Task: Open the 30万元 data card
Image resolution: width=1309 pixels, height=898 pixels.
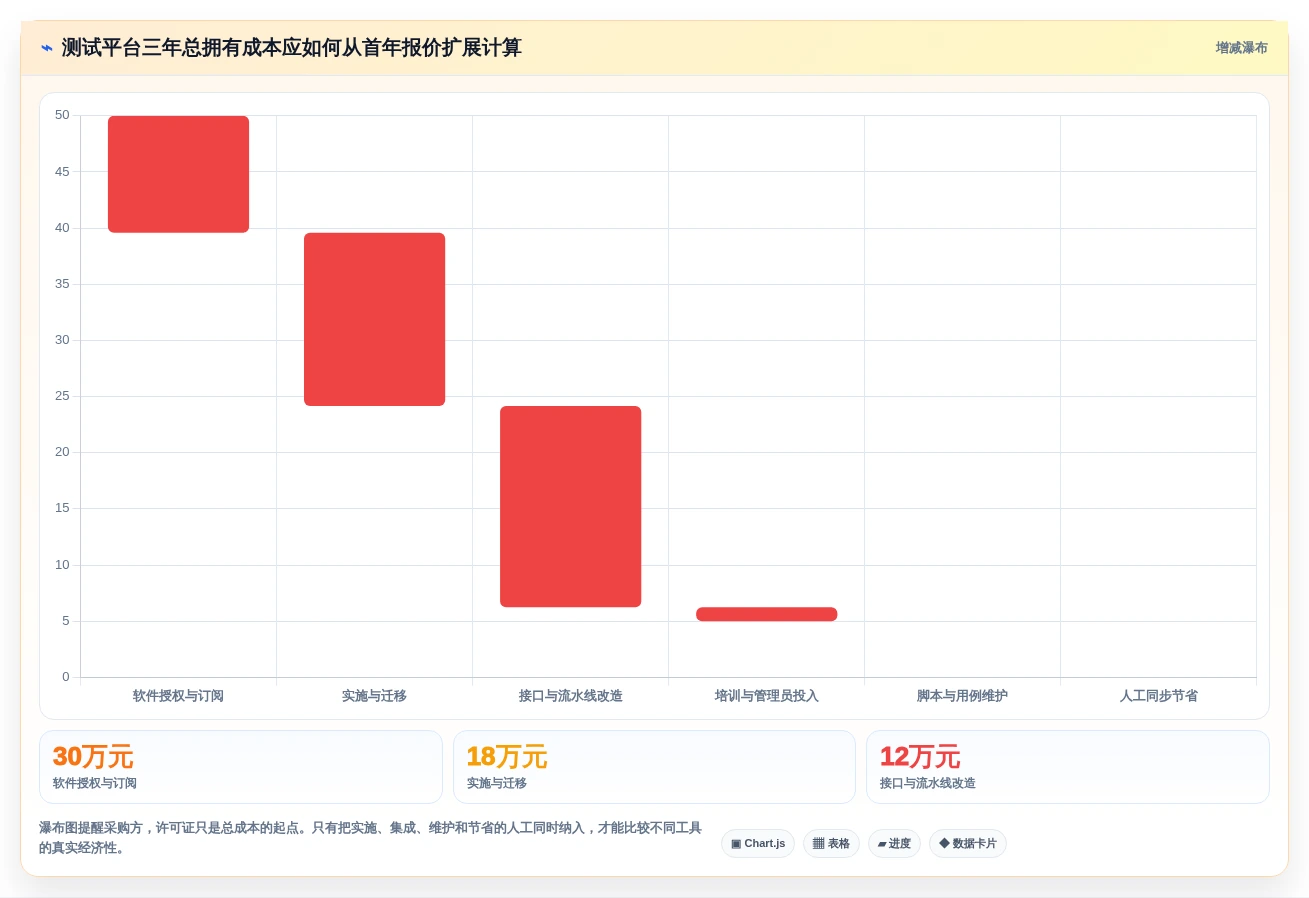Action: point(240,767)
